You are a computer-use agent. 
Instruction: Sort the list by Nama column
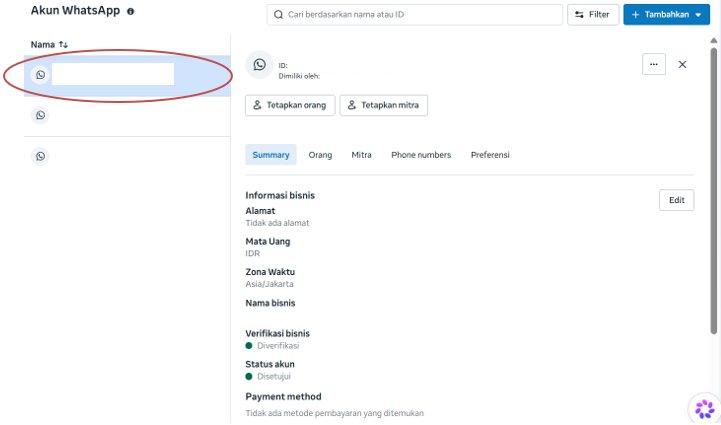coord(49,45)
